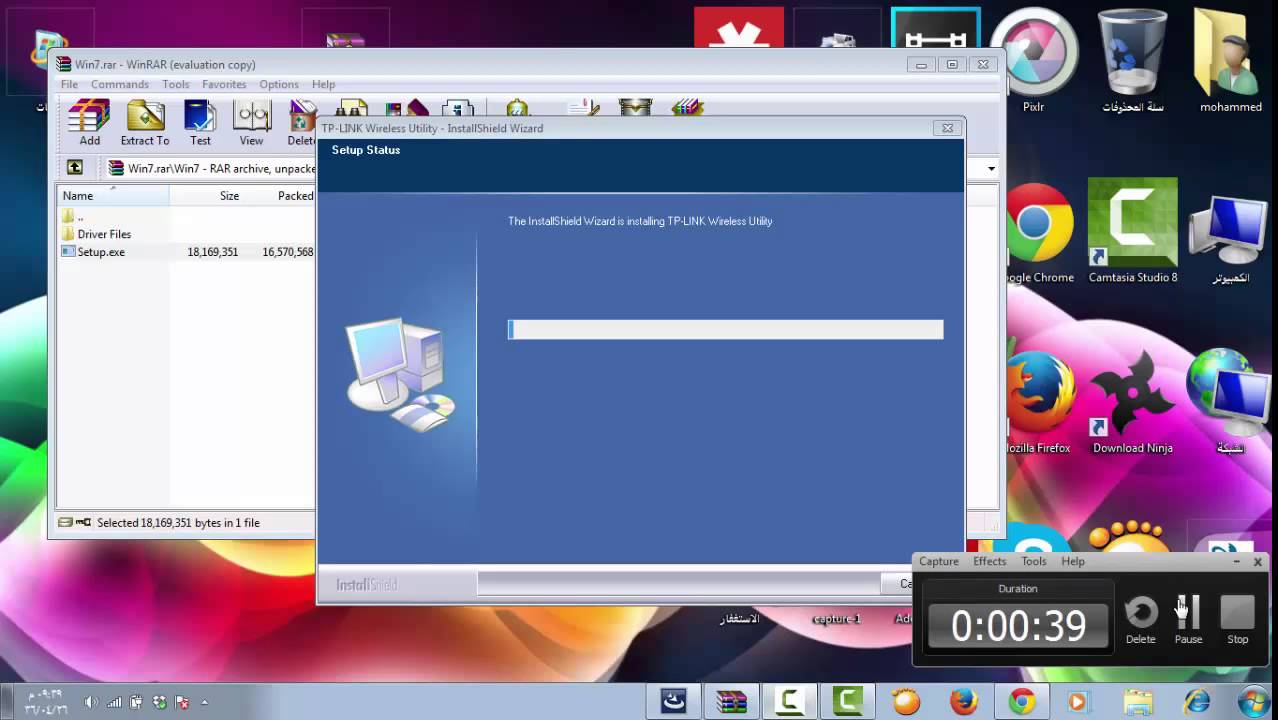Select the Recycle Bin desktop icon

click(x=1132, y=60)
